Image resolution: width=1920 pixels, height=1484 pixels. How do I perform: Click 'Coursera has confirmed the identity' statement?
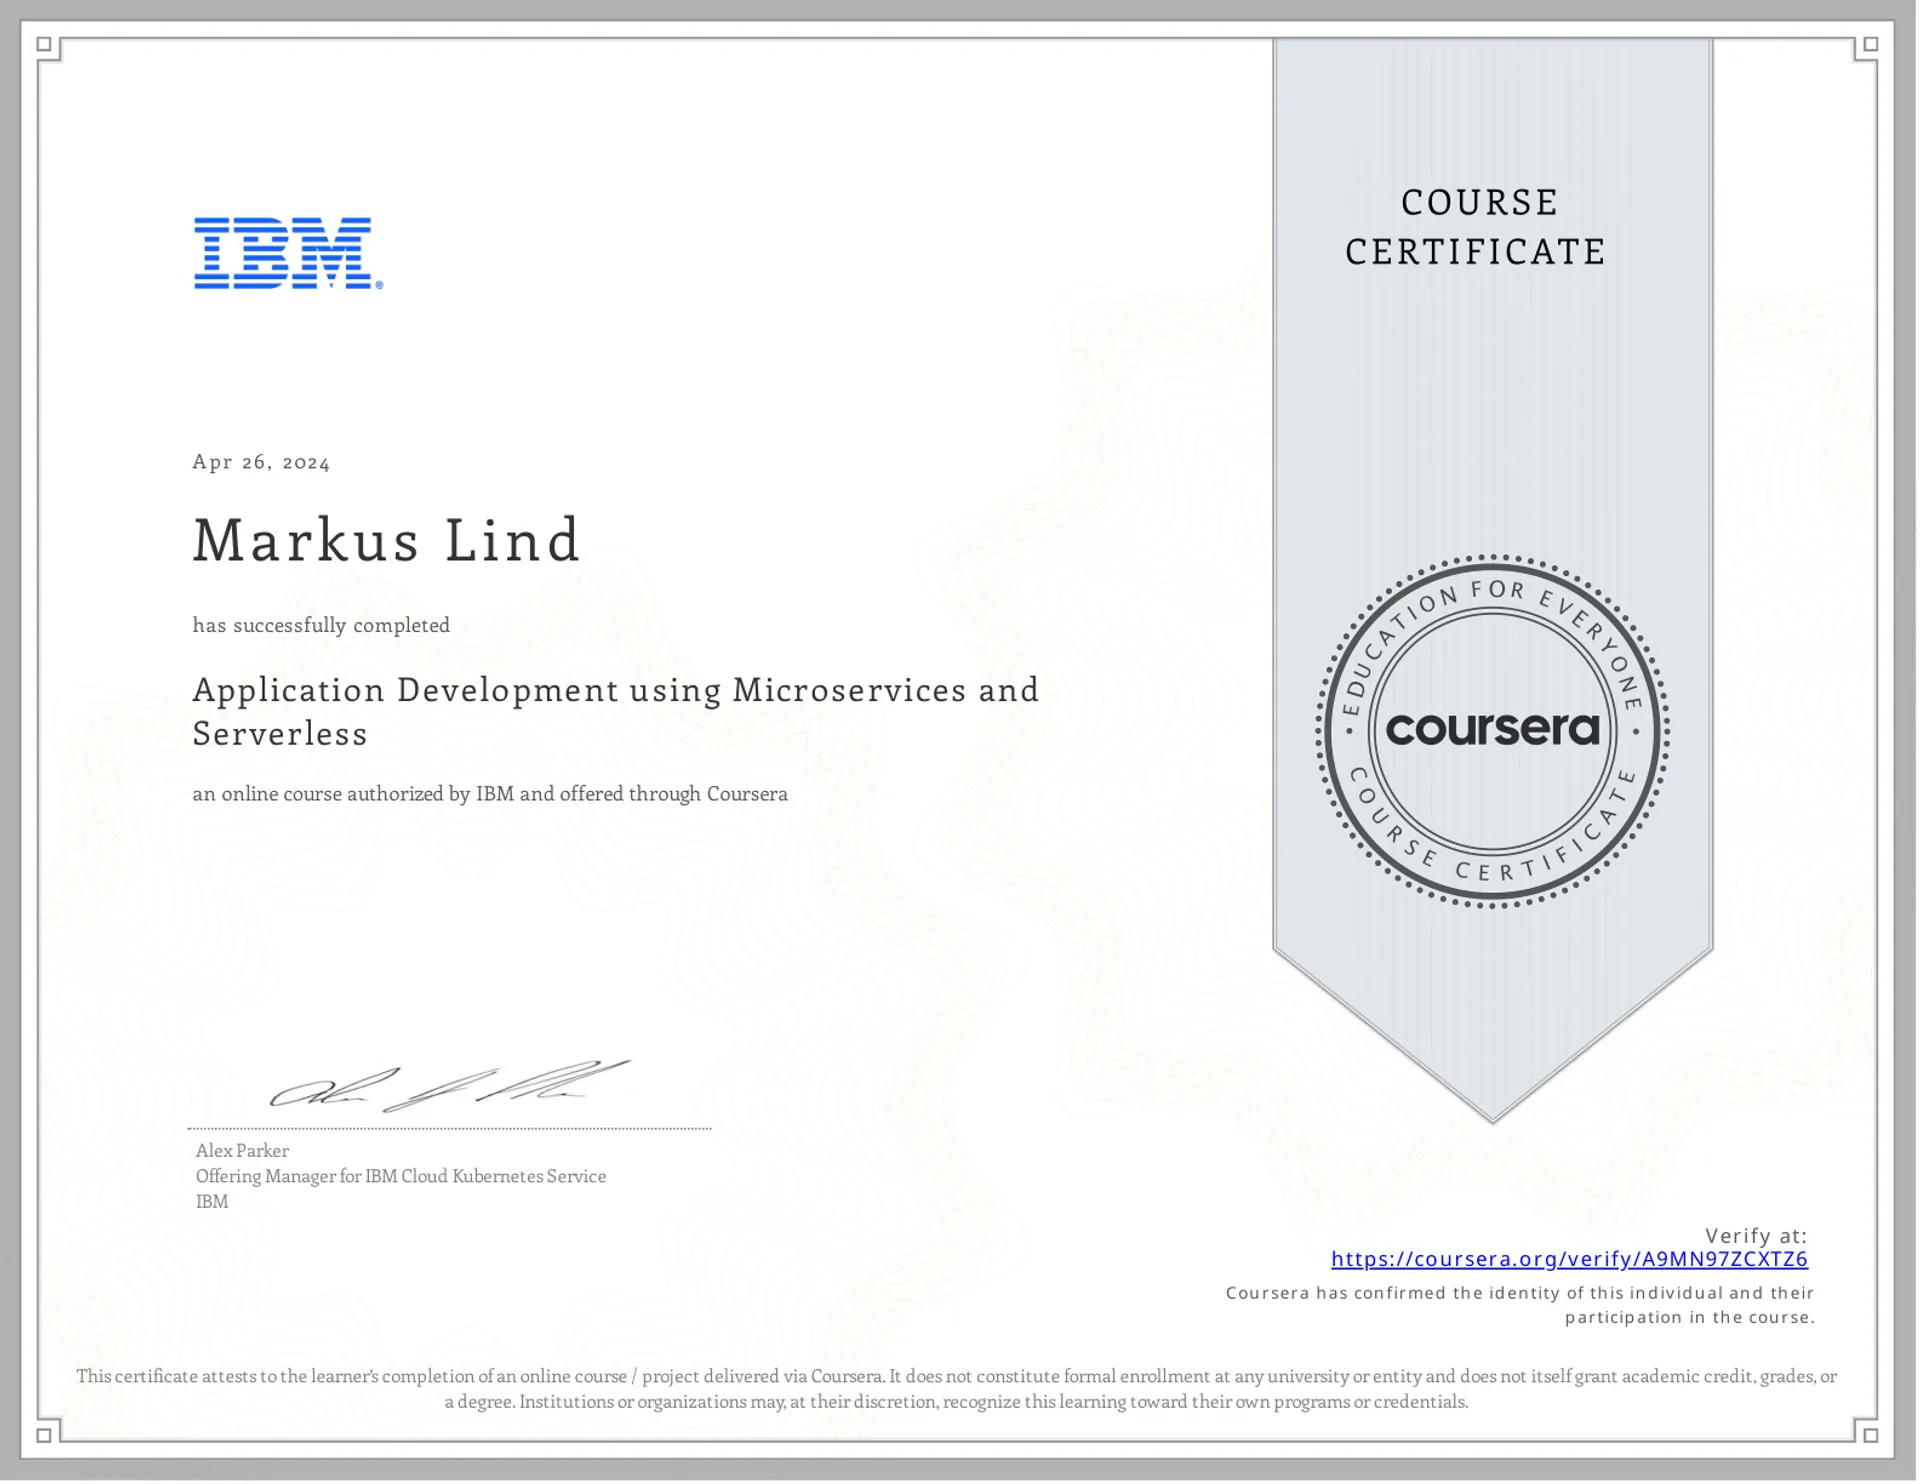click(1522, 1306)
